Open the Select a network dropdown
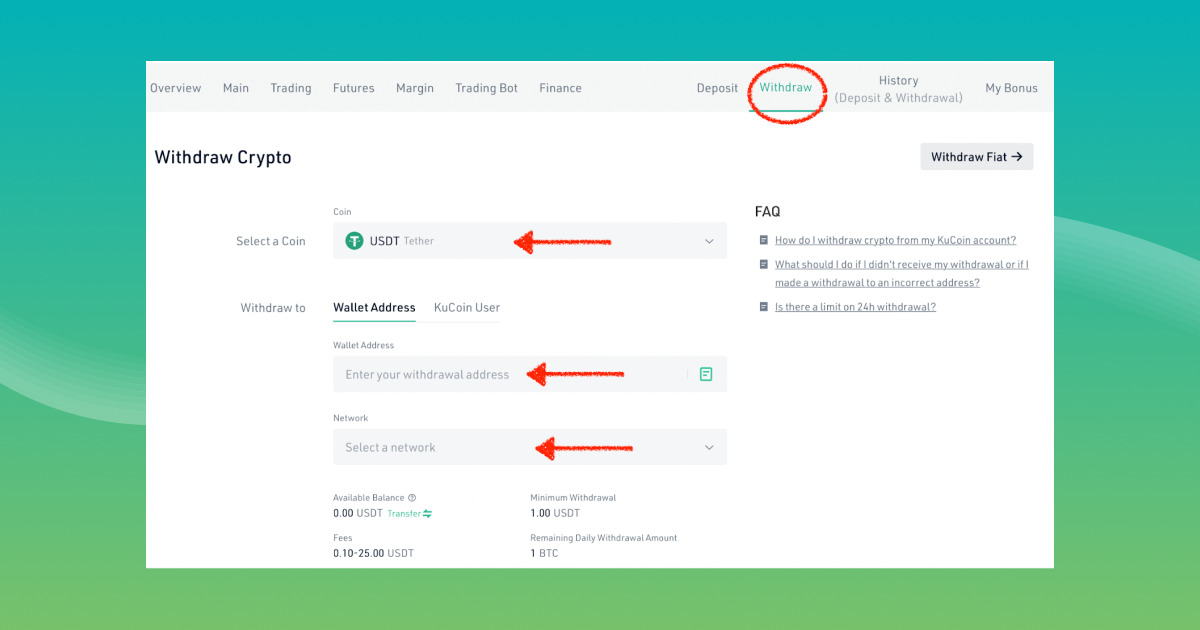 [x=709, y=448]
